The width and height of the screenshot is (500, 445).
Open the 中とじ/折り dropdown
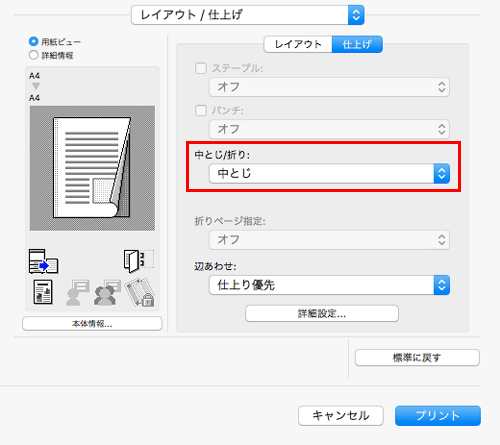click(x=329, y=173)
